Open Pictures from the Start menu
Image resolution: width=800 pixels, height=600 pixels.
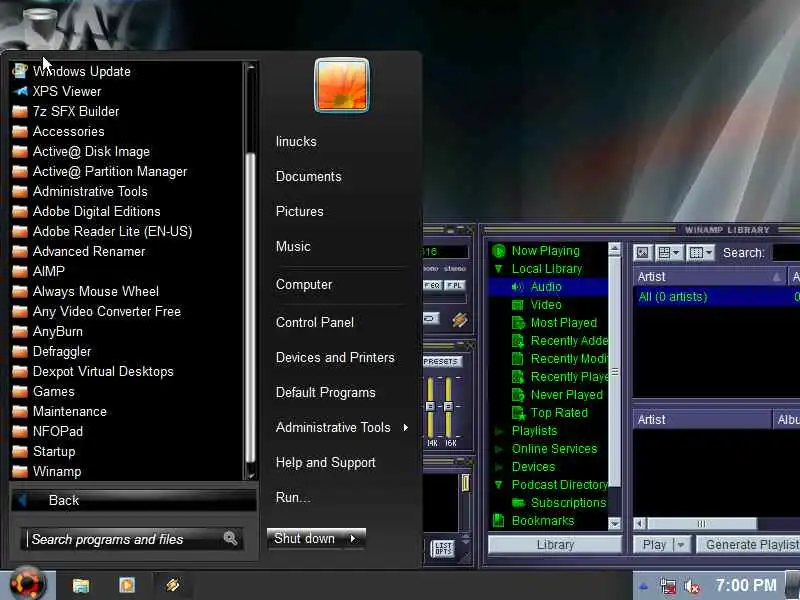[x=299, y=211]
